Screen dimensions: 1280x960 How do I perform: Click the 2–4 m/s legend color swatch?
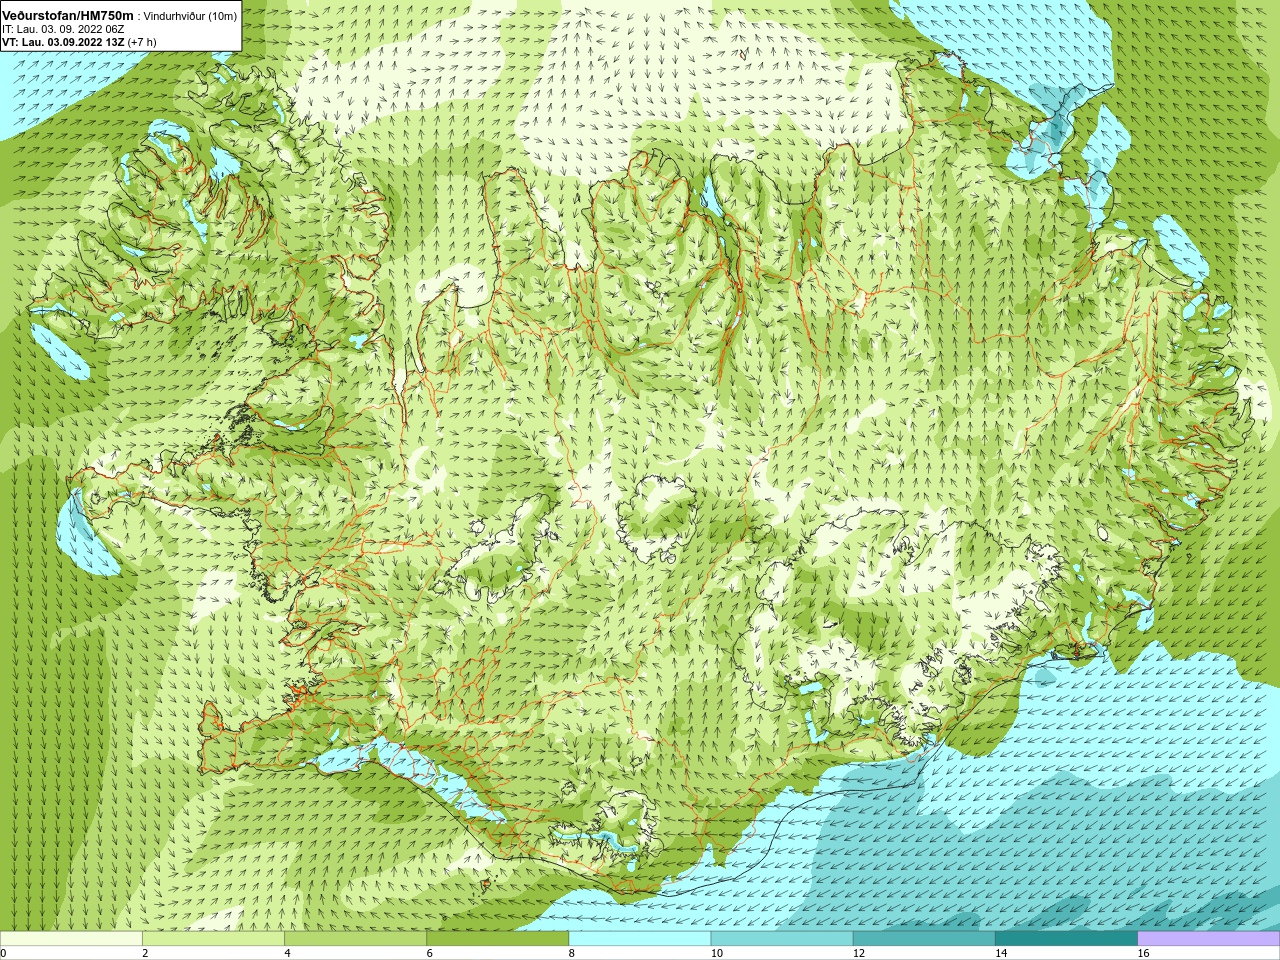coord(213,939)
